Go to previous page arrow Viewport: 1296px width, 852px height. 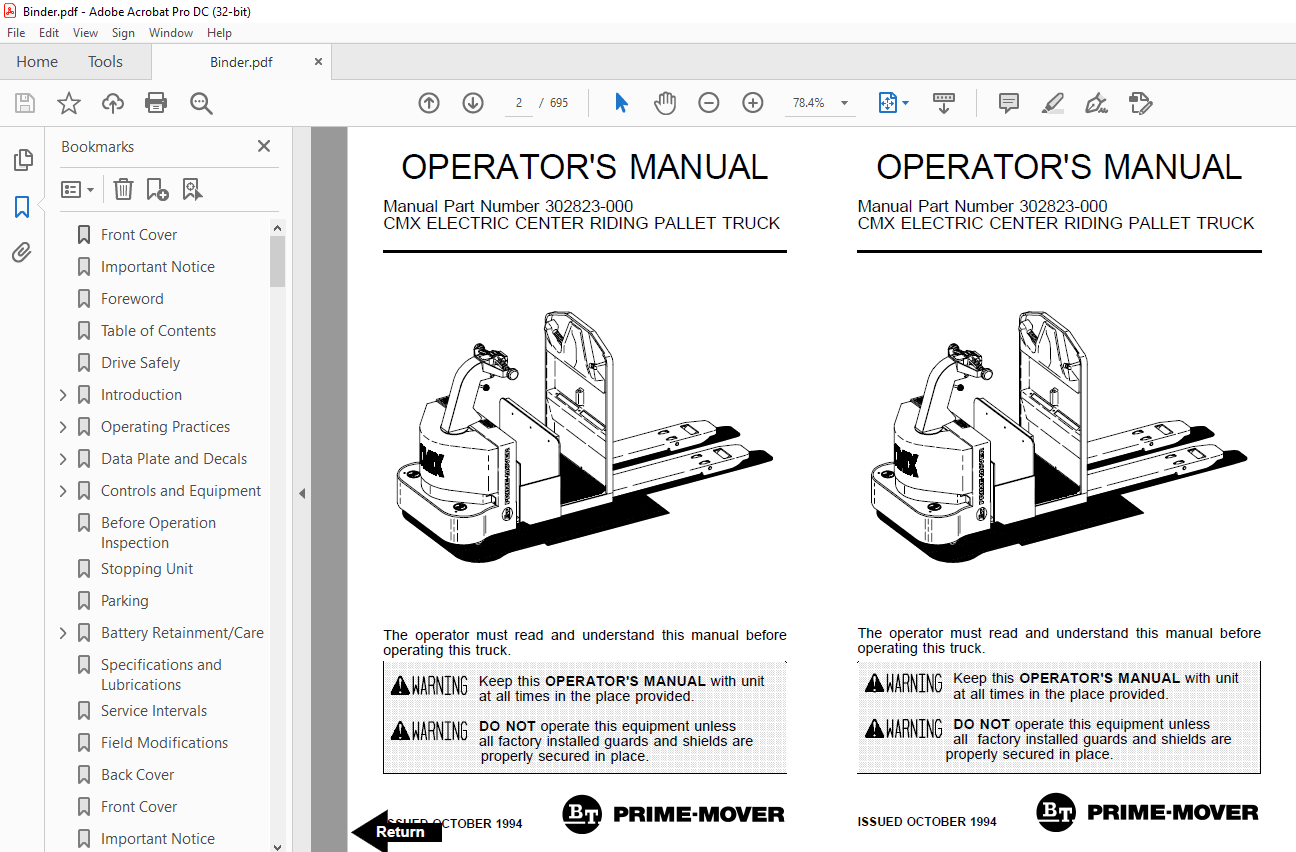429,103
